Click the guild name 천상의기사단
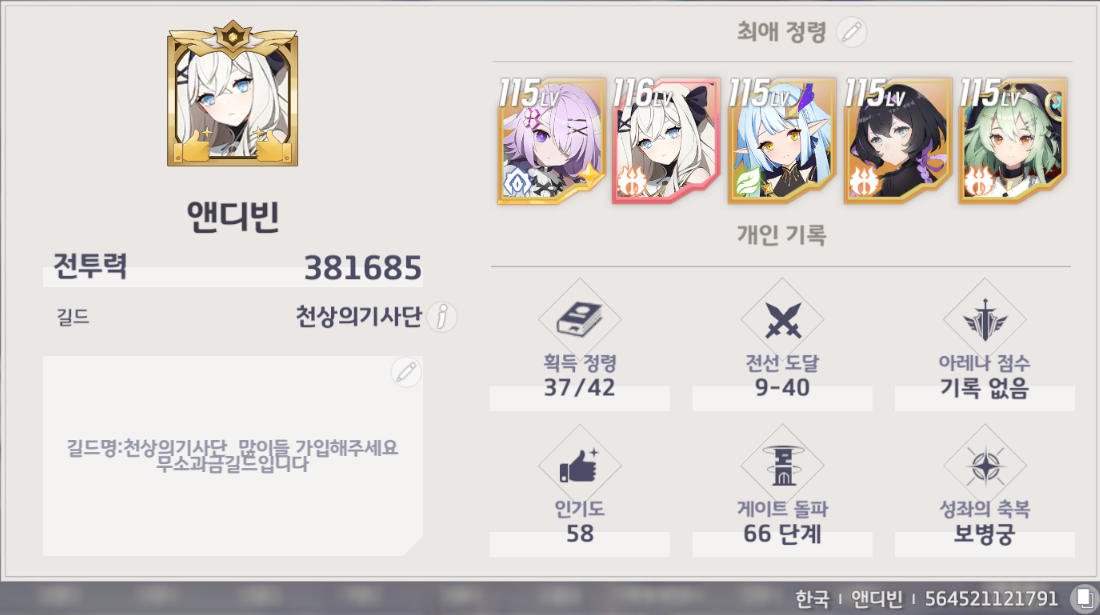Viewport: 1100px width, 615px height. tap(358, 317)
